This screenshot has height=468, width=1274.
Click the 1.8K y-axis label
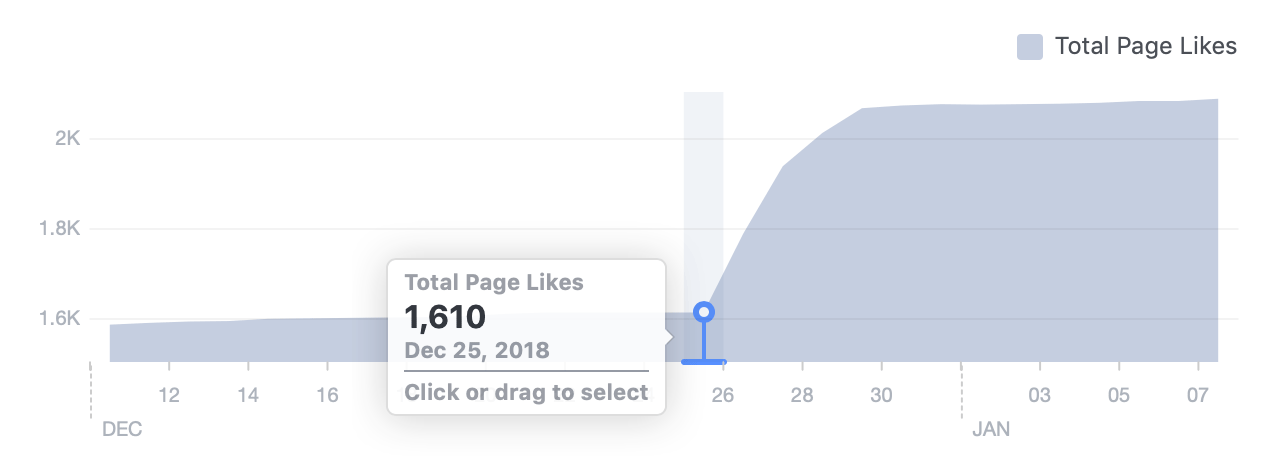click(59, 229)
